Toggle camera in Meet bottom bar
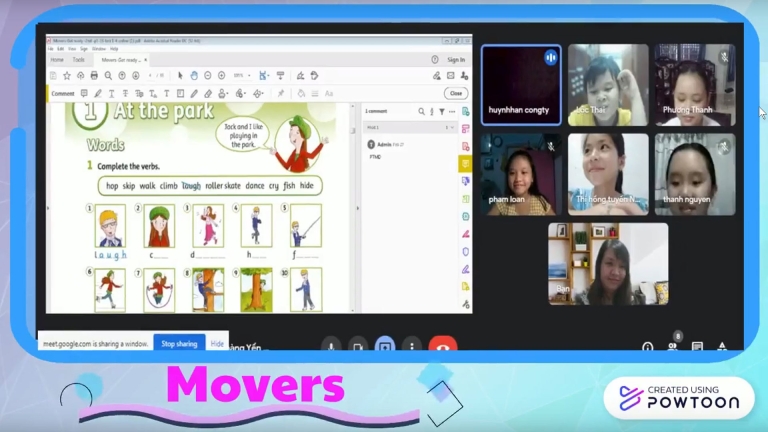 tap(358, 346)
